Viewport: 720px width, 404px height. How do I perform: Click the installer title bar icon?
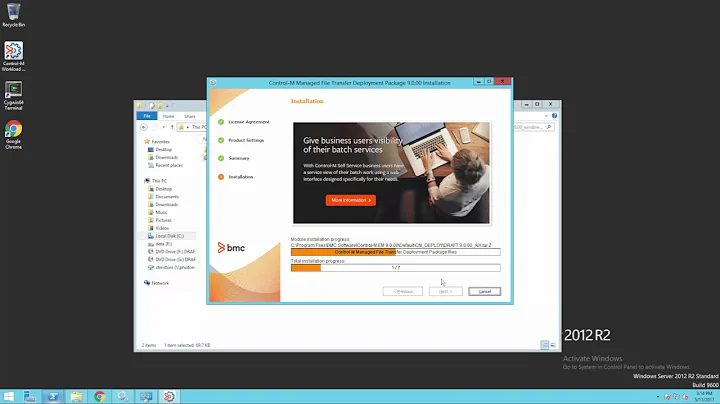[213, 83]
